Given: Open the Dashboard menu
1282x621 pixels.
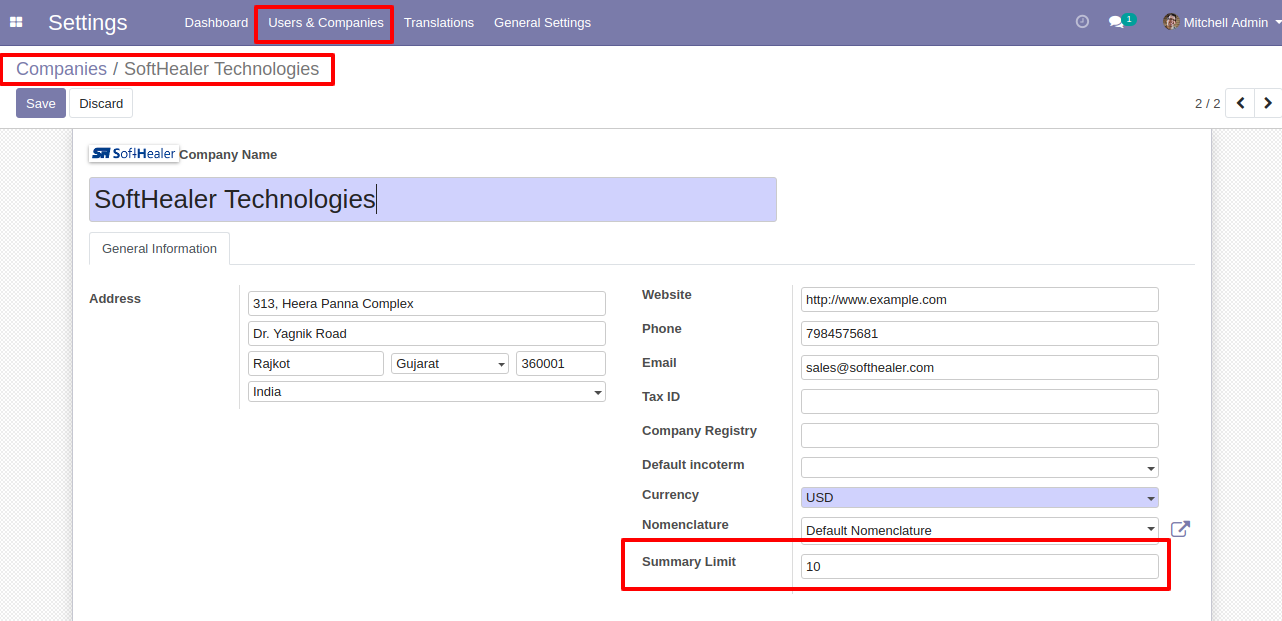Looking at the screenshot, I should click(216, 22).
